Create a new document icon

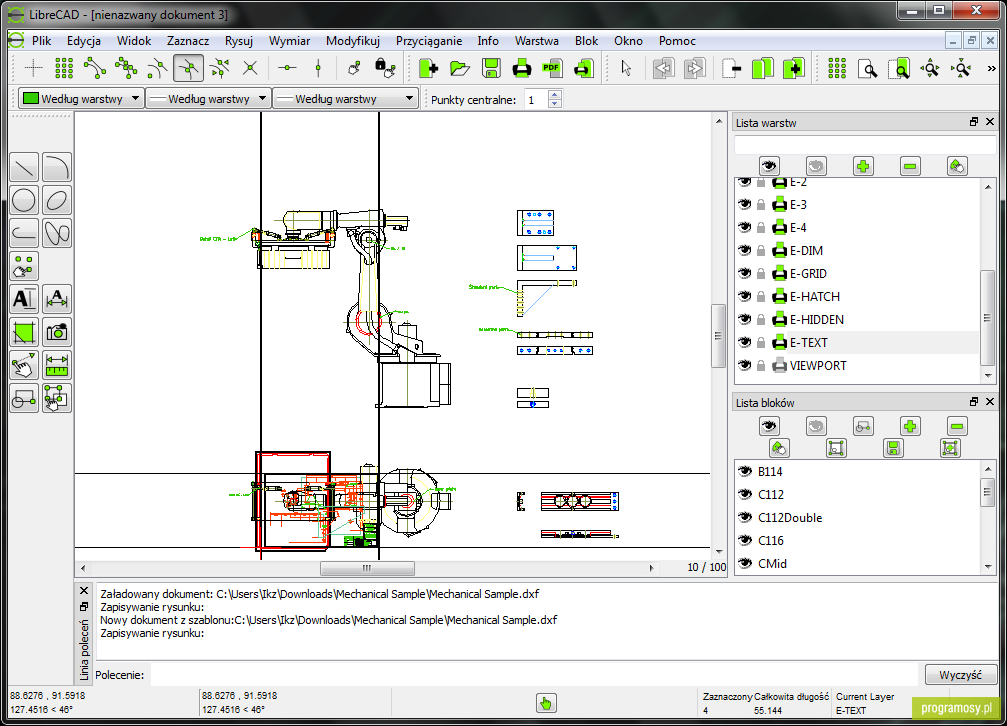tap(428, 68)
